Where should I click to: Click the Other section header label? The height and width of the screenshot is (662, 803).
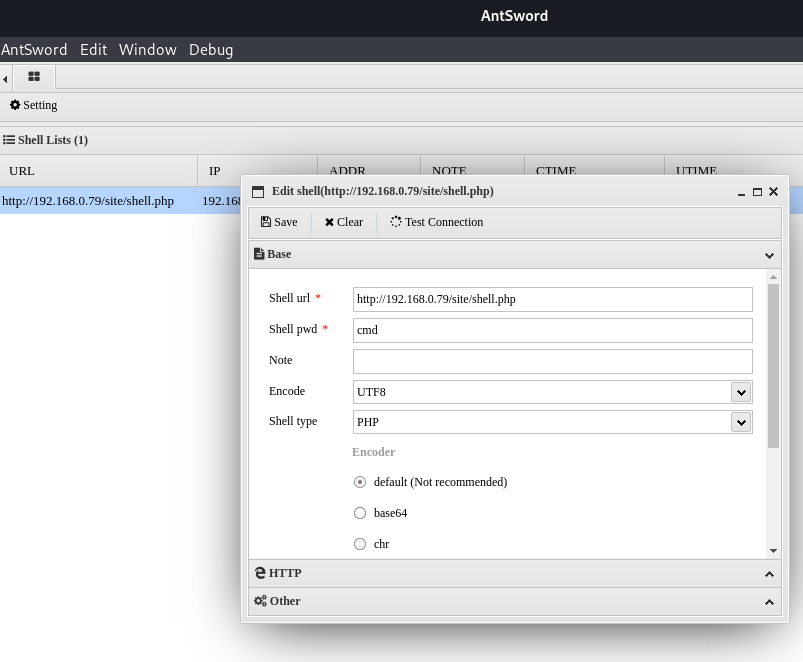(x=285, y=601)
